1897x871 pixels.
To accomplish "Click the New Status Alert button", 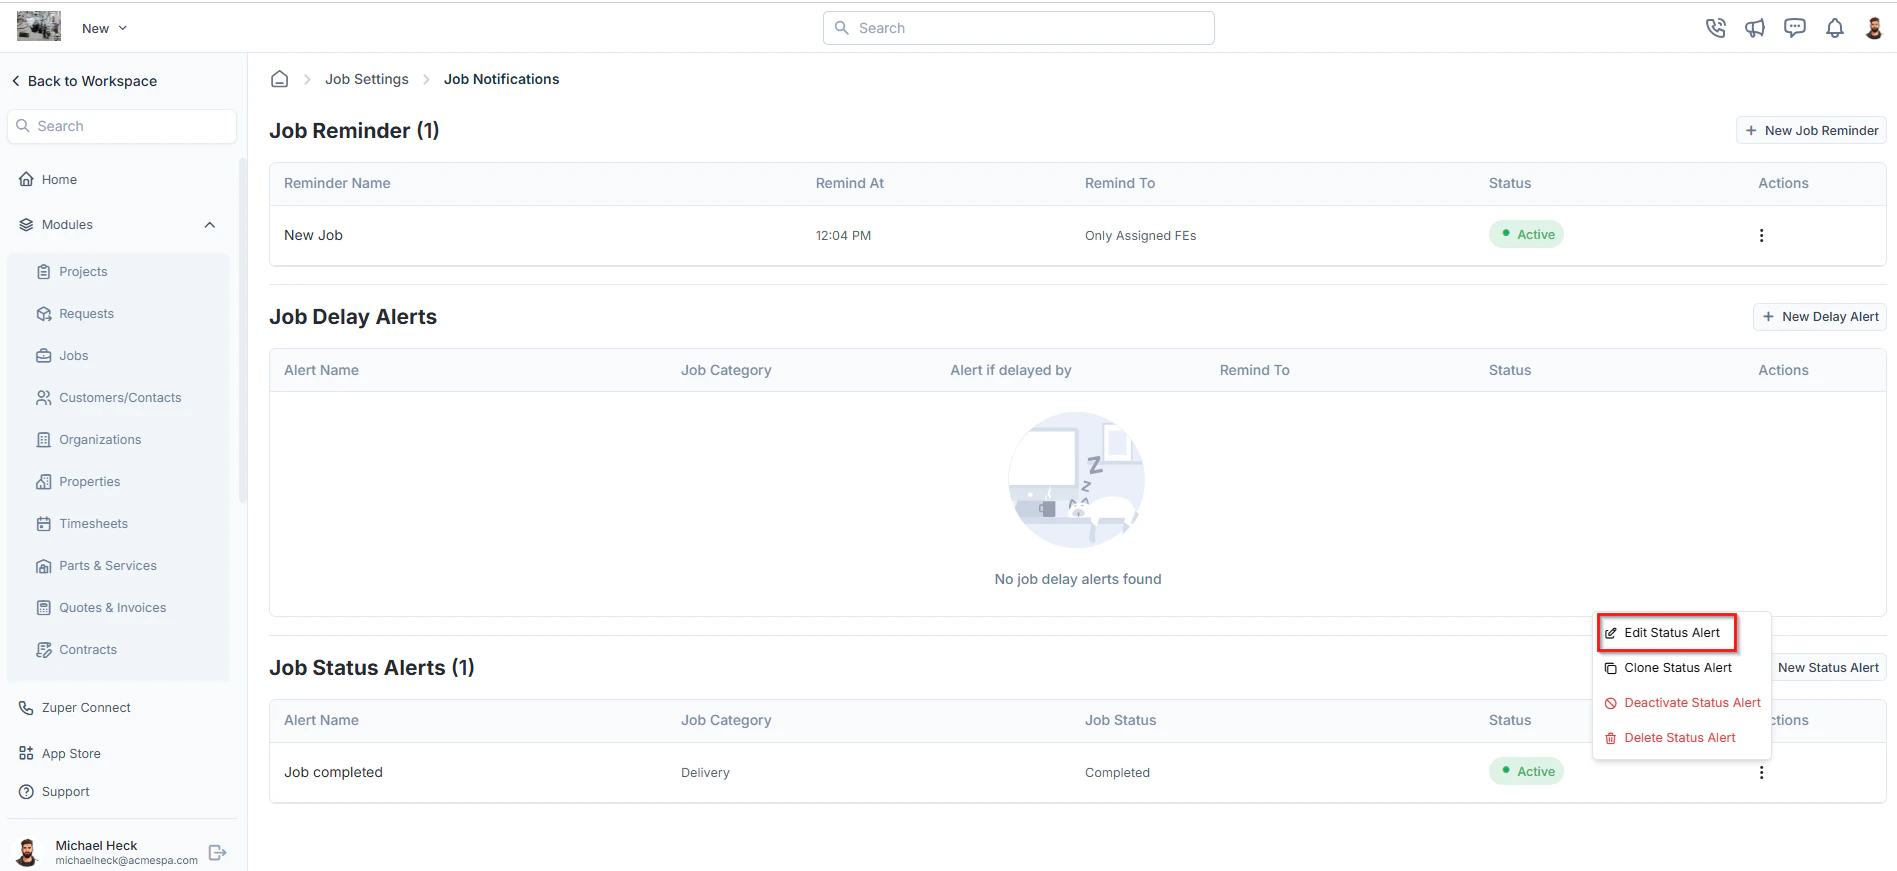I will tap(1829, 668).
